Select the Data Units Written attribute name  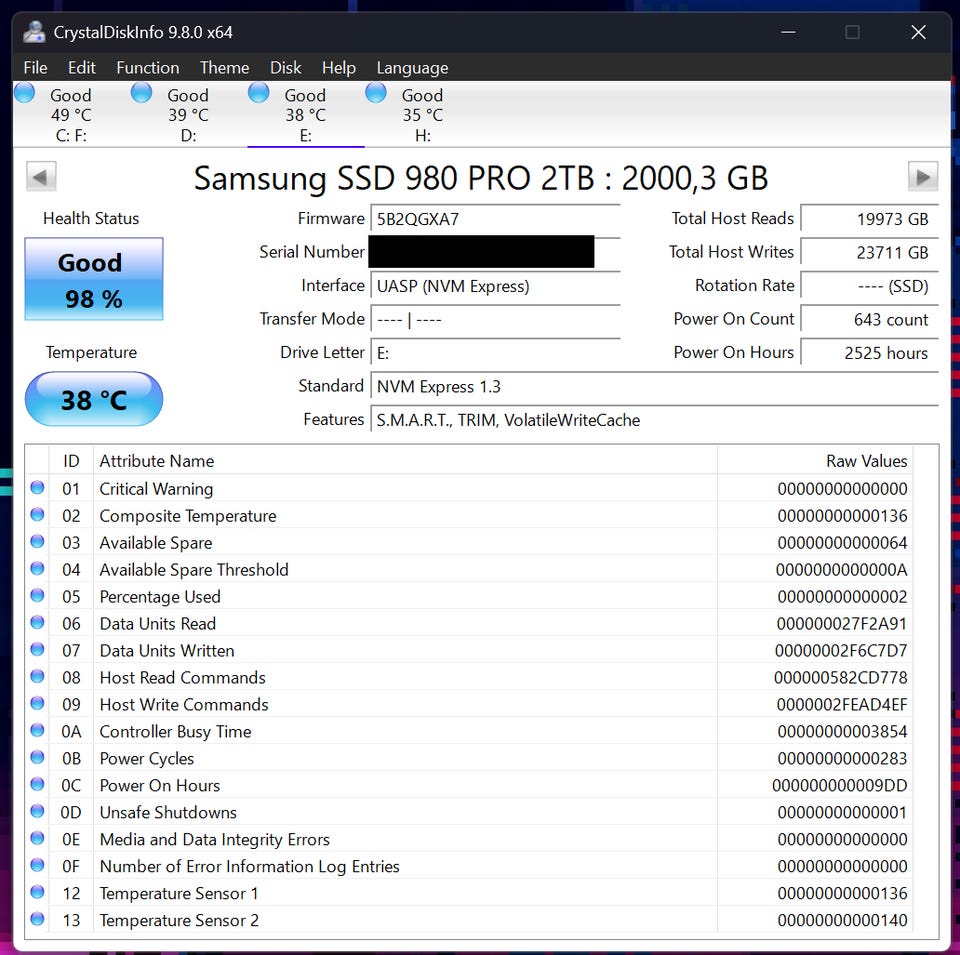pos(167,651)
